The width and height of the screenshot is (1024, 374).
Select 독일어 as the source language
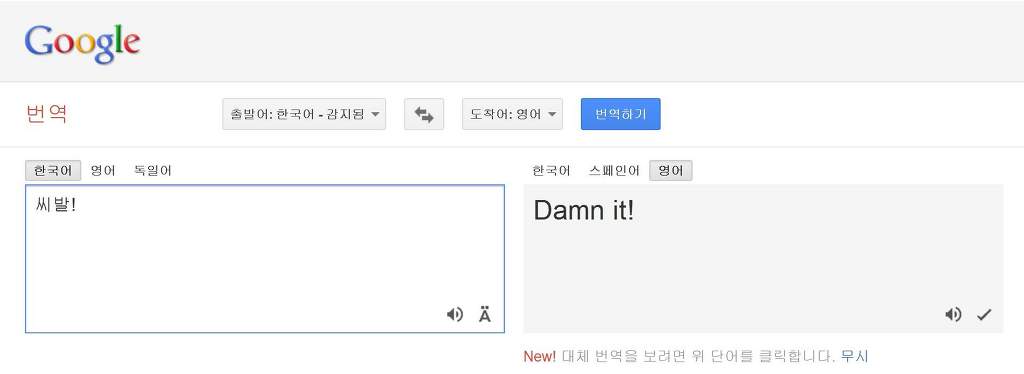(153, 170)
